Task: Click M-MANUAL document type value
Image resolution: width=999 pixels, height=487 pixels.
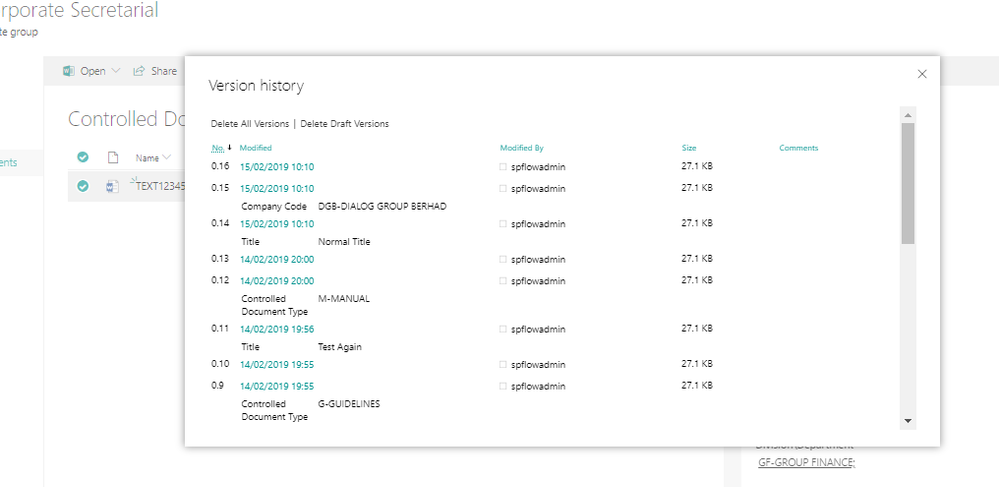Action: tap(343, 298)
